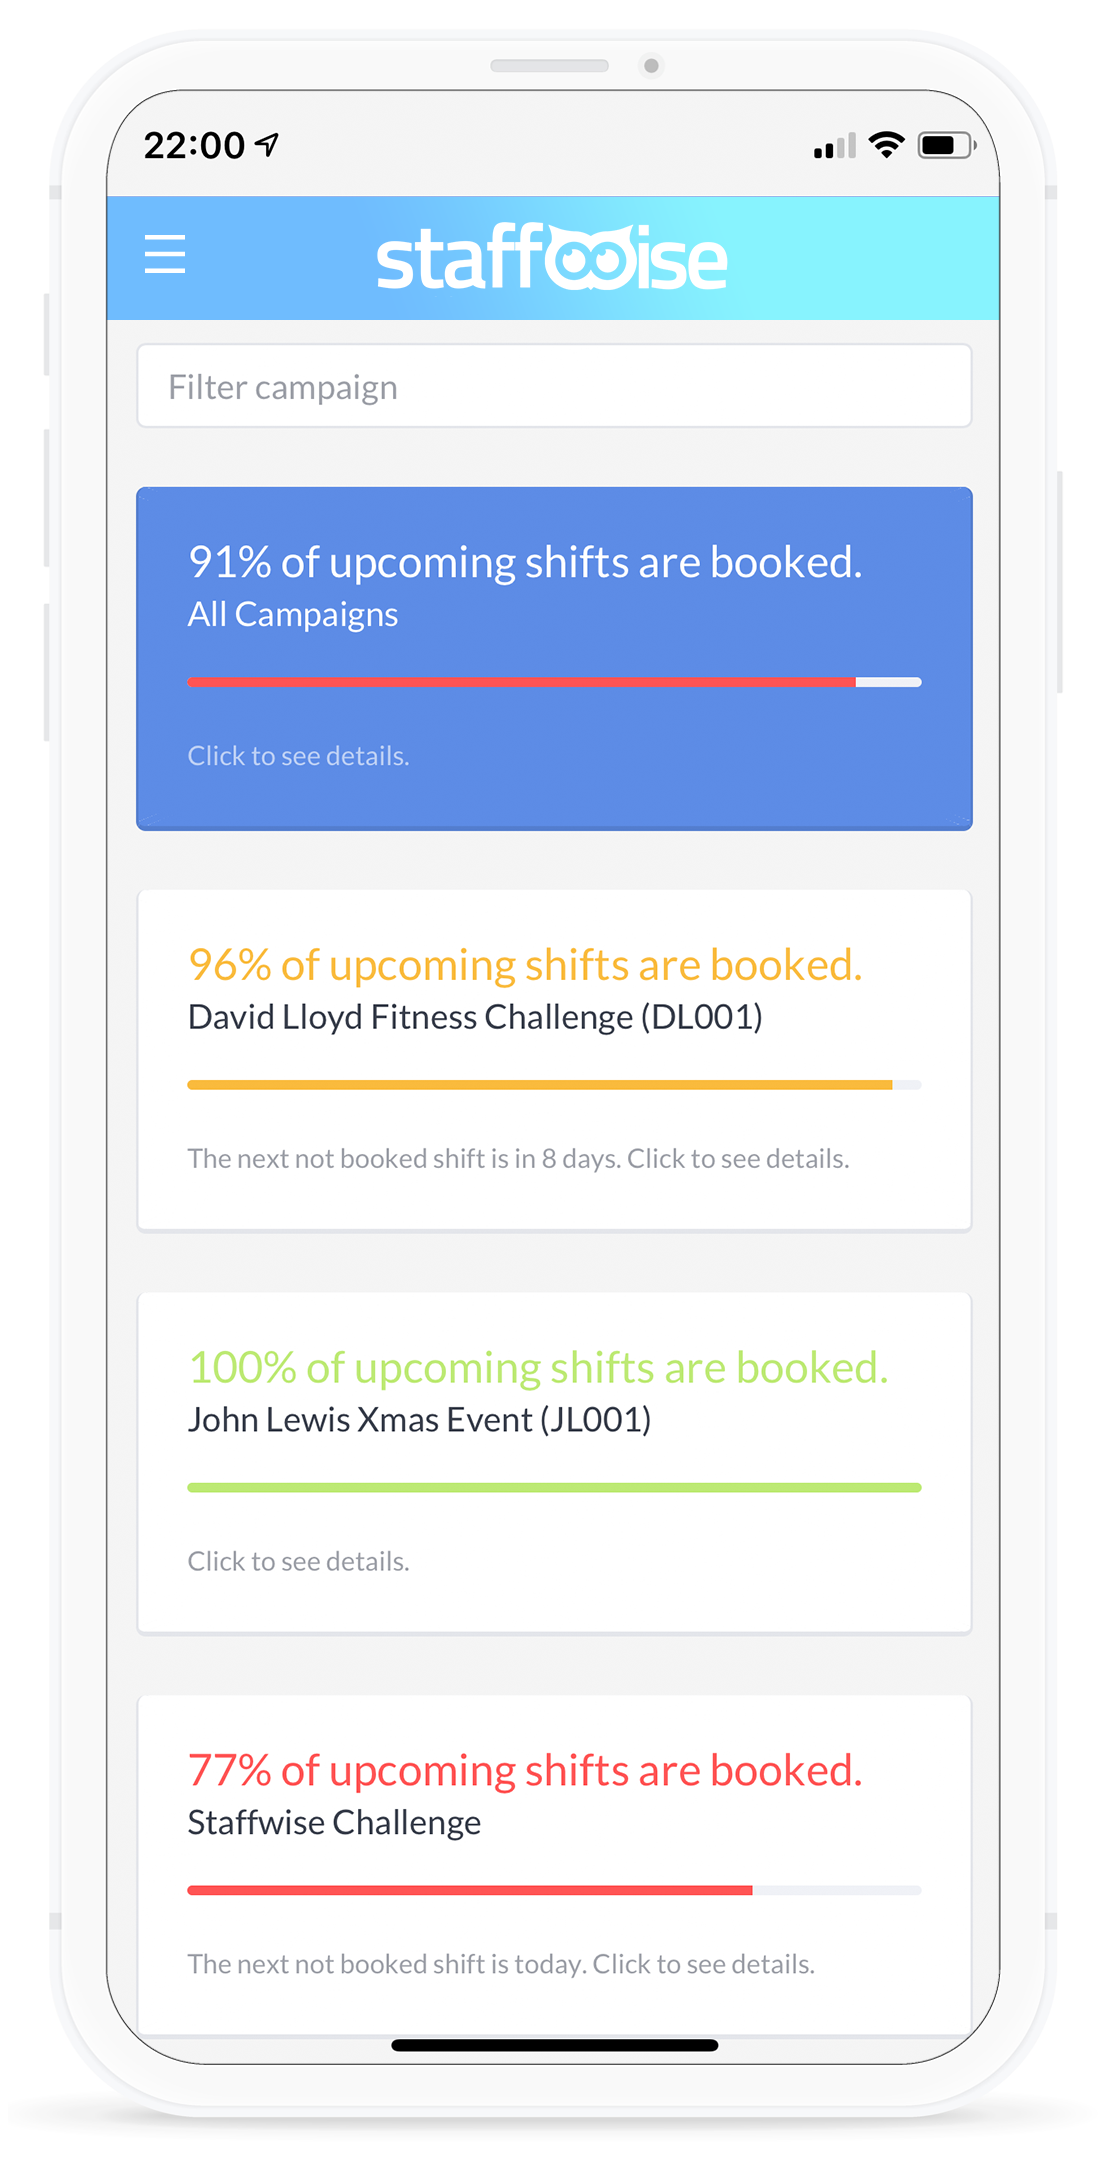Click the Filter campaign input field
This screenshot has height=2184, width=1102.
point(554,386)
